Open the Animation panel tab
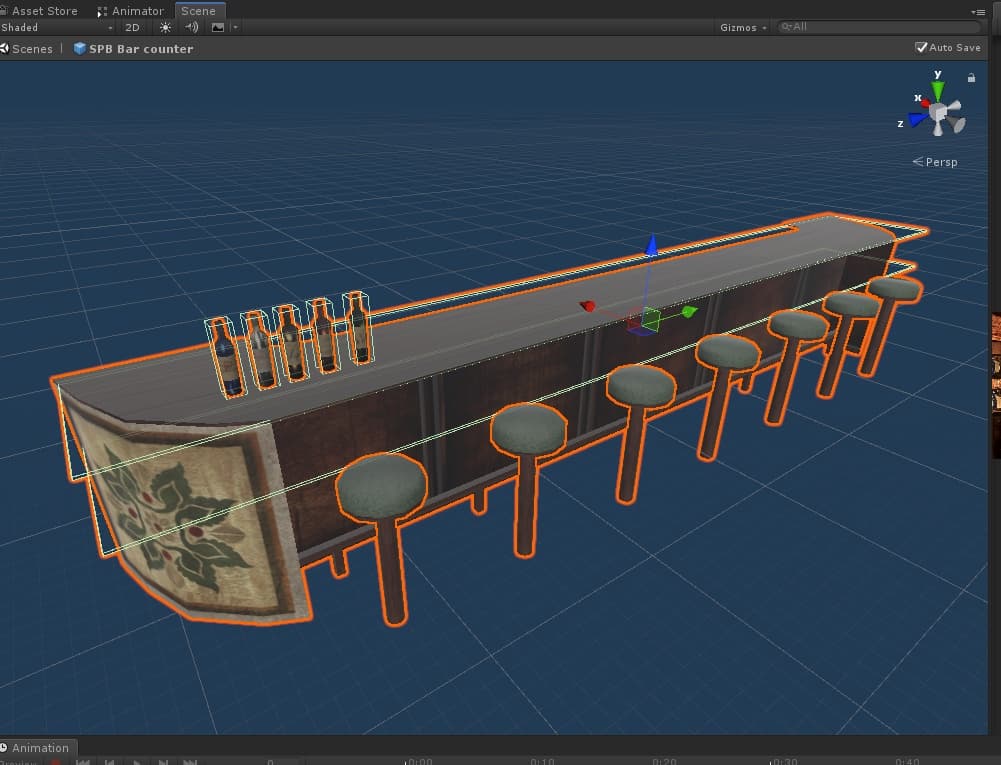The width and height of the screenshot is (1001, 765). click(x=39, y=747)
